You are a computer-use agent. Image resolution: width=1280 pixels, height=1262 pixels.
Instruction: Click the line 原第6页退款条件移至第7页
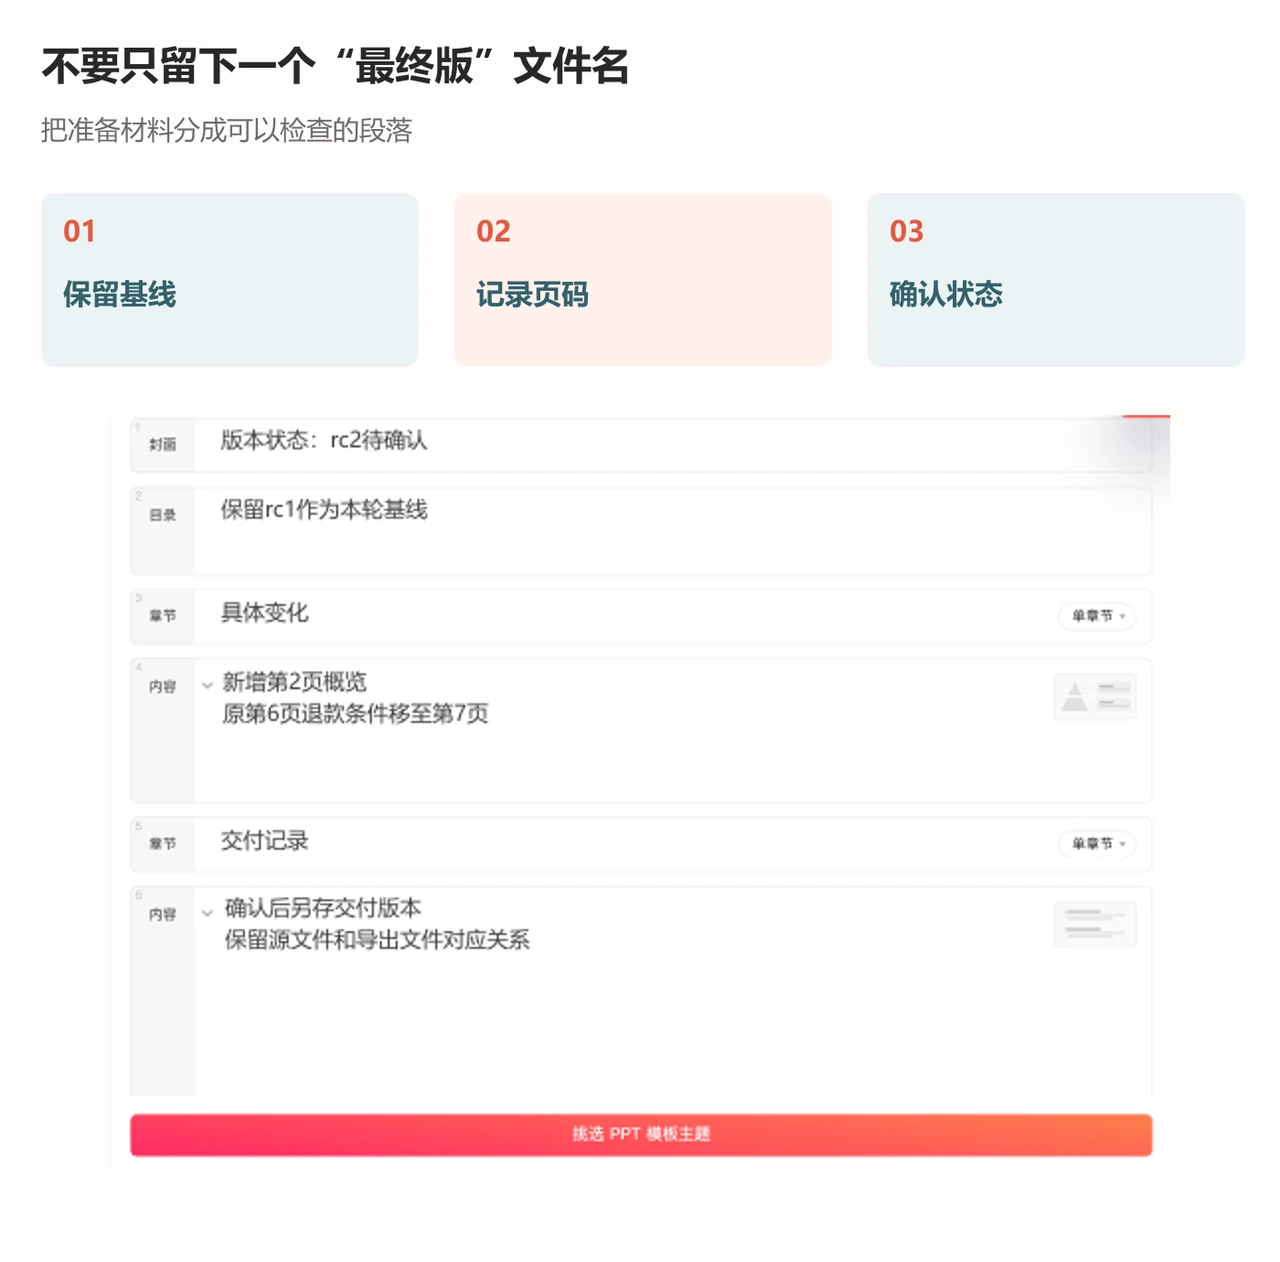(355, 714)
